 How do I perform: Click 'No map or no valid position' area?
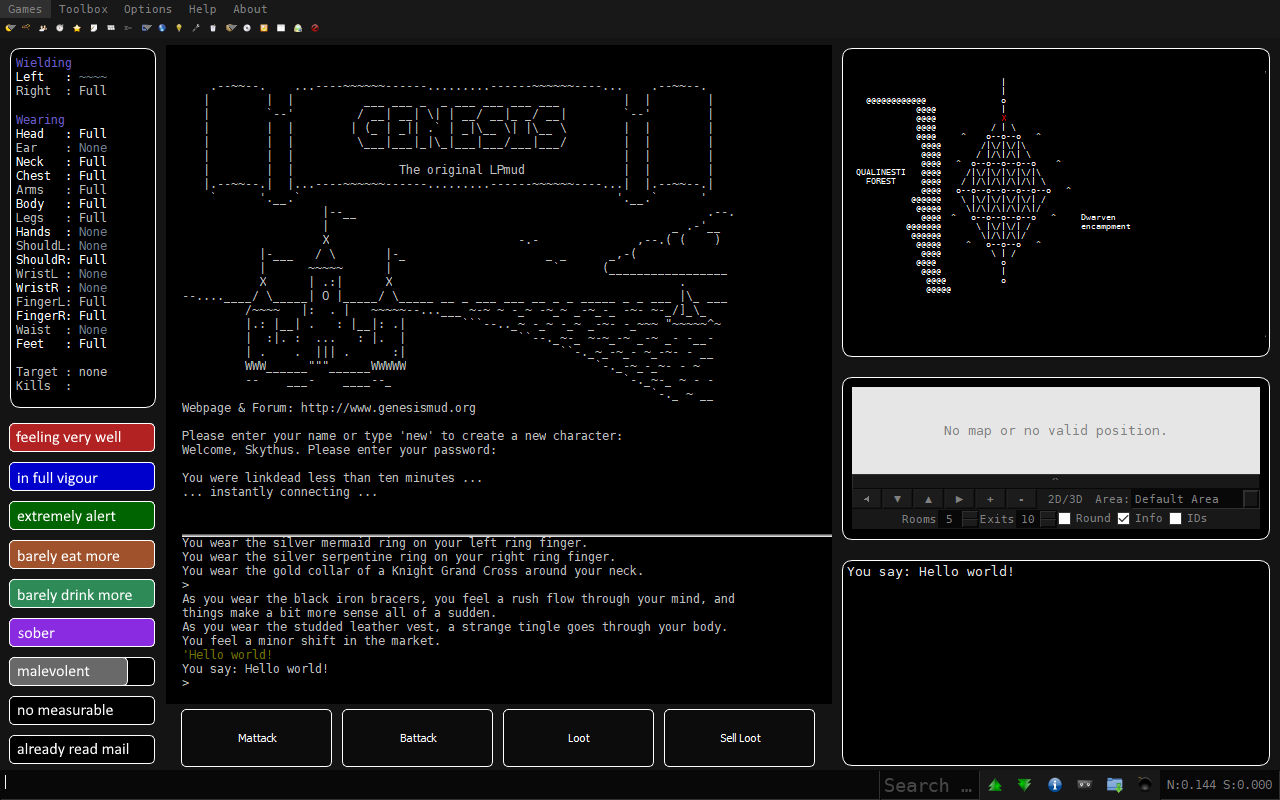[x=1055, y=431]
